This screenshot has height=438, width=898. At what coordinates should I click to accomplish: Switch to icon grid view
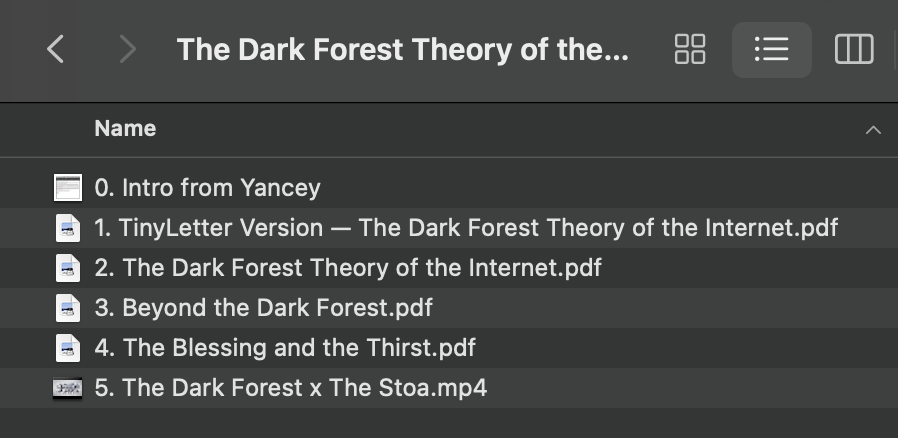(690, 49)
